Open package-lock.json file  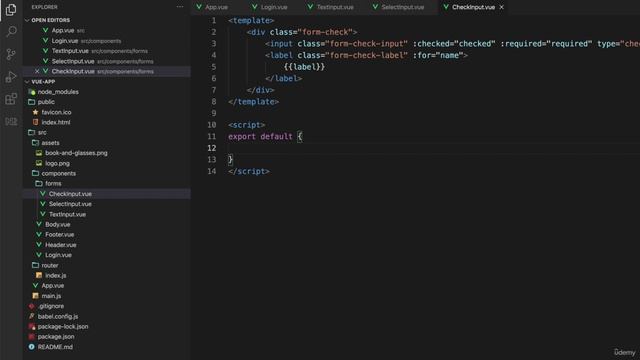point(62,327)
